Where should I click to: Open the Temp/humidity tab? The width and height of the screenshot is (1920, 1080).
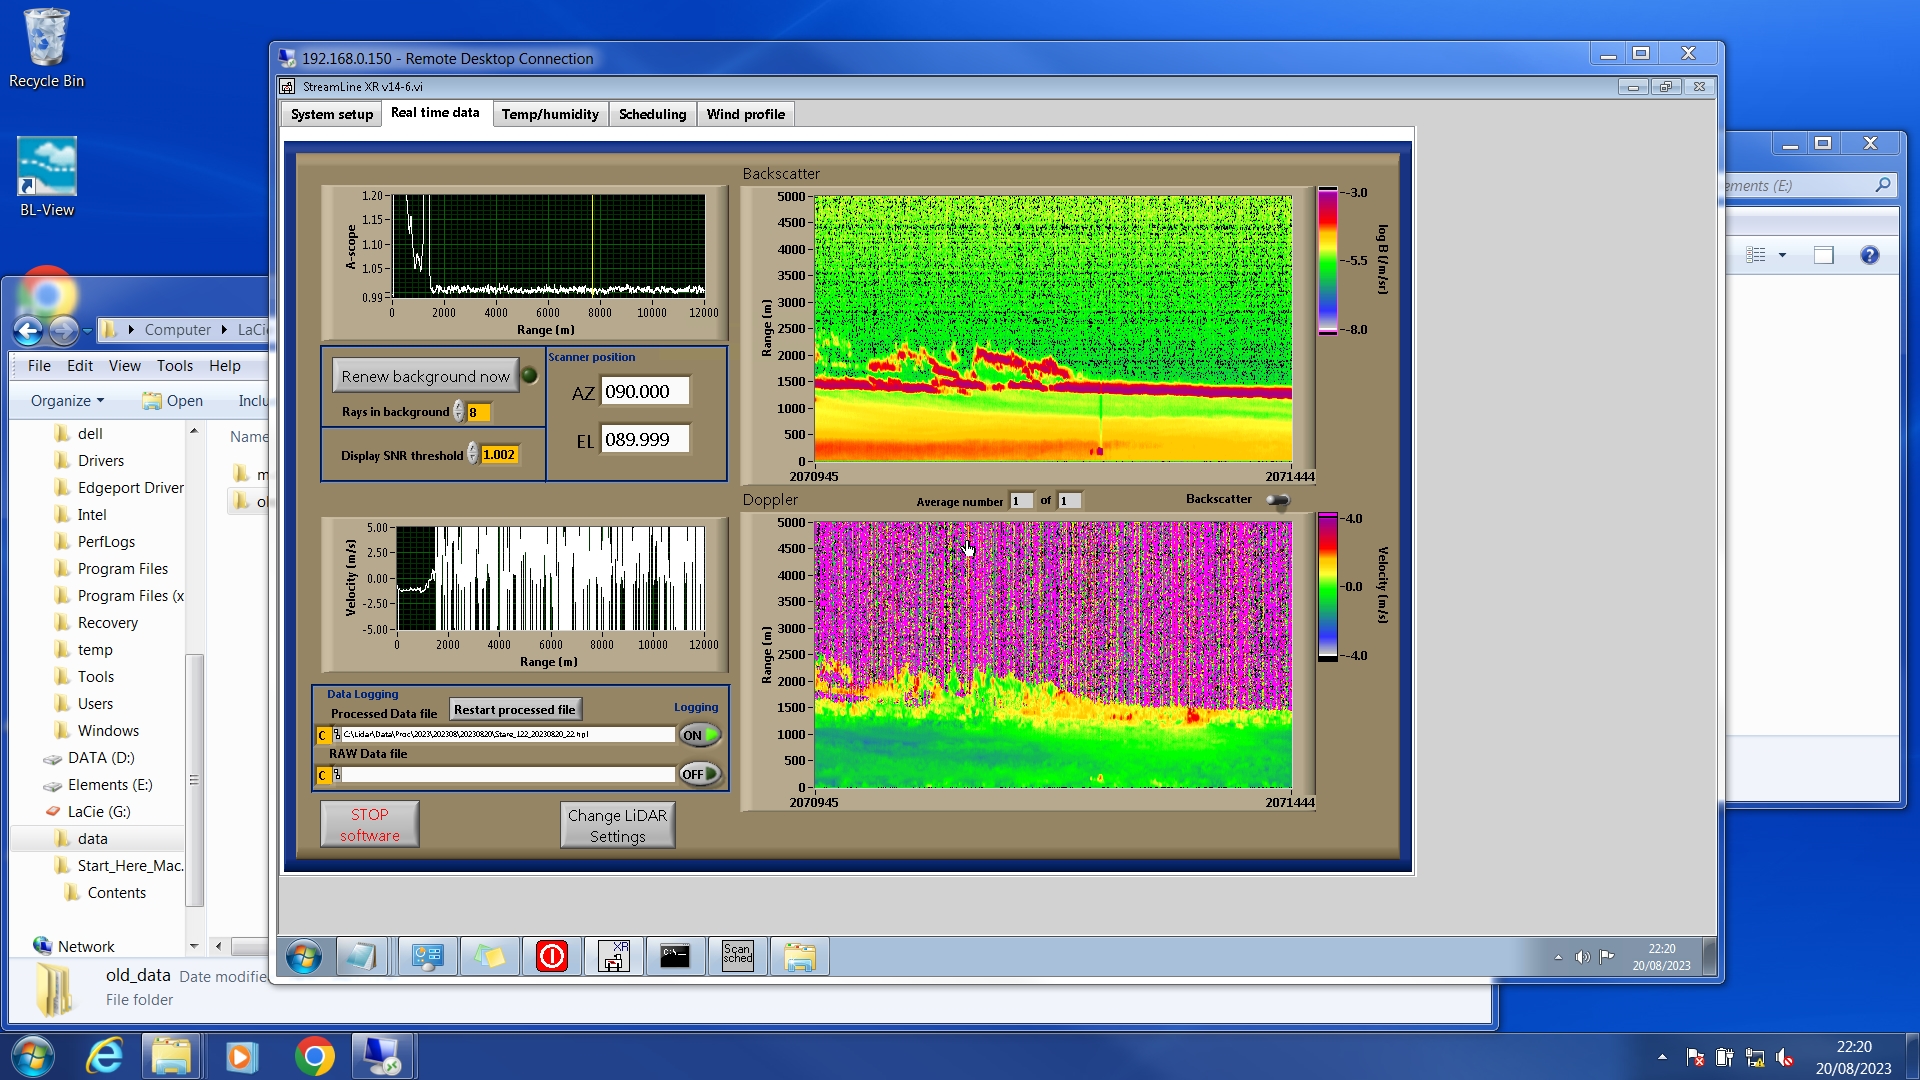pyautogui.click(x=550, y=114)
